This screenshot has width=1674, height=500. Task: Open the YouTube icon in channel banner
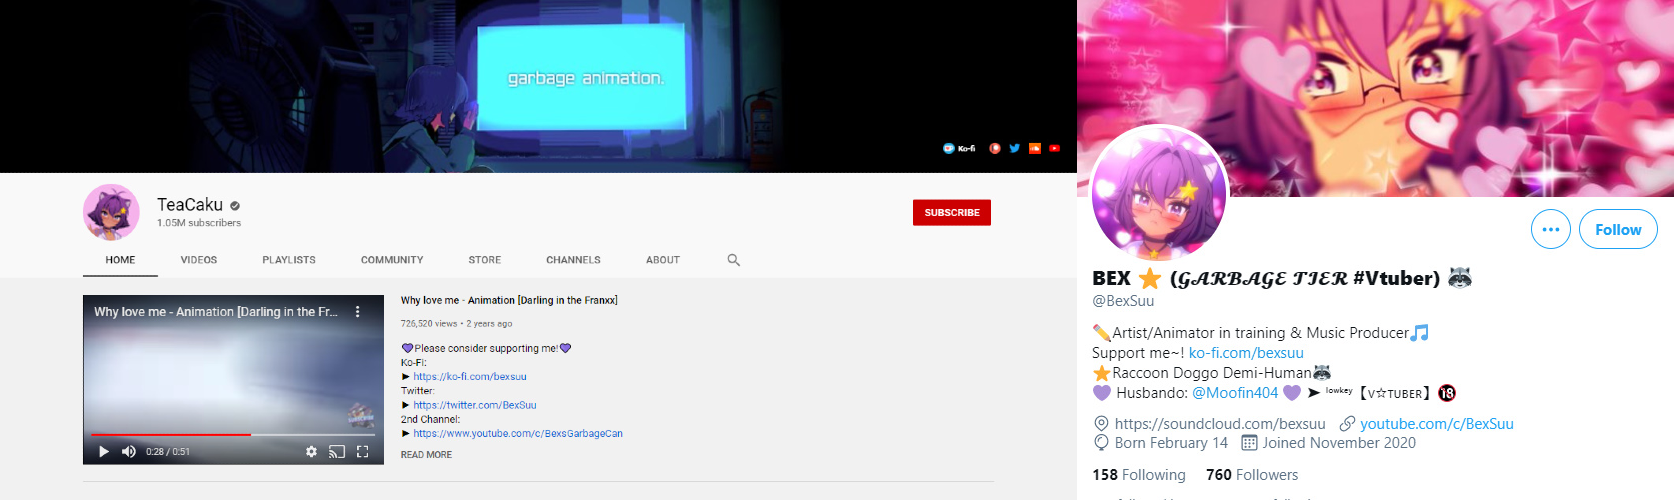pyautogui.click(x=1054, y=148)
